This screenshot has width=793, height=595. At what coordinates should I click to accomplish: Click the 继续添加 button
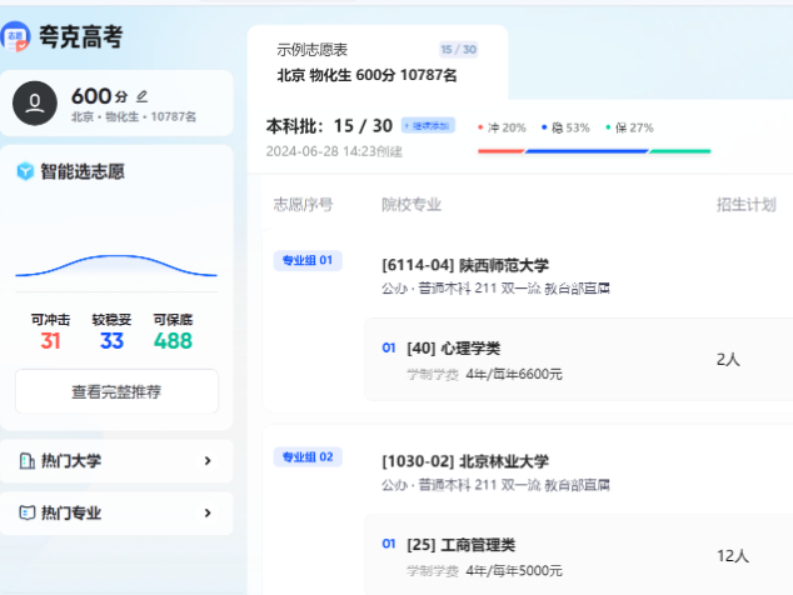[428, 125]
